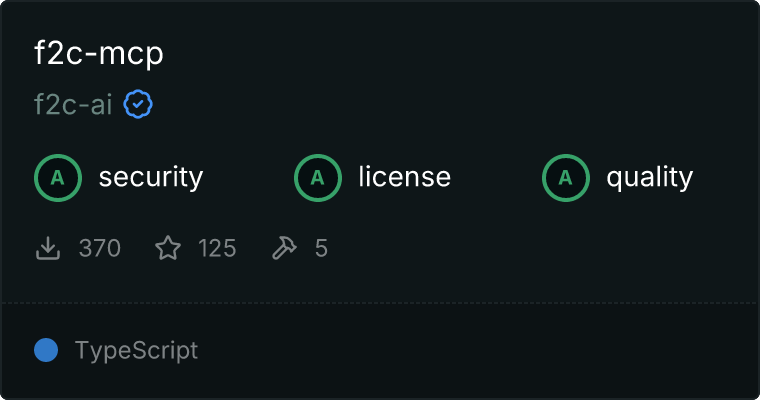Select the quality label

(650, 178)
